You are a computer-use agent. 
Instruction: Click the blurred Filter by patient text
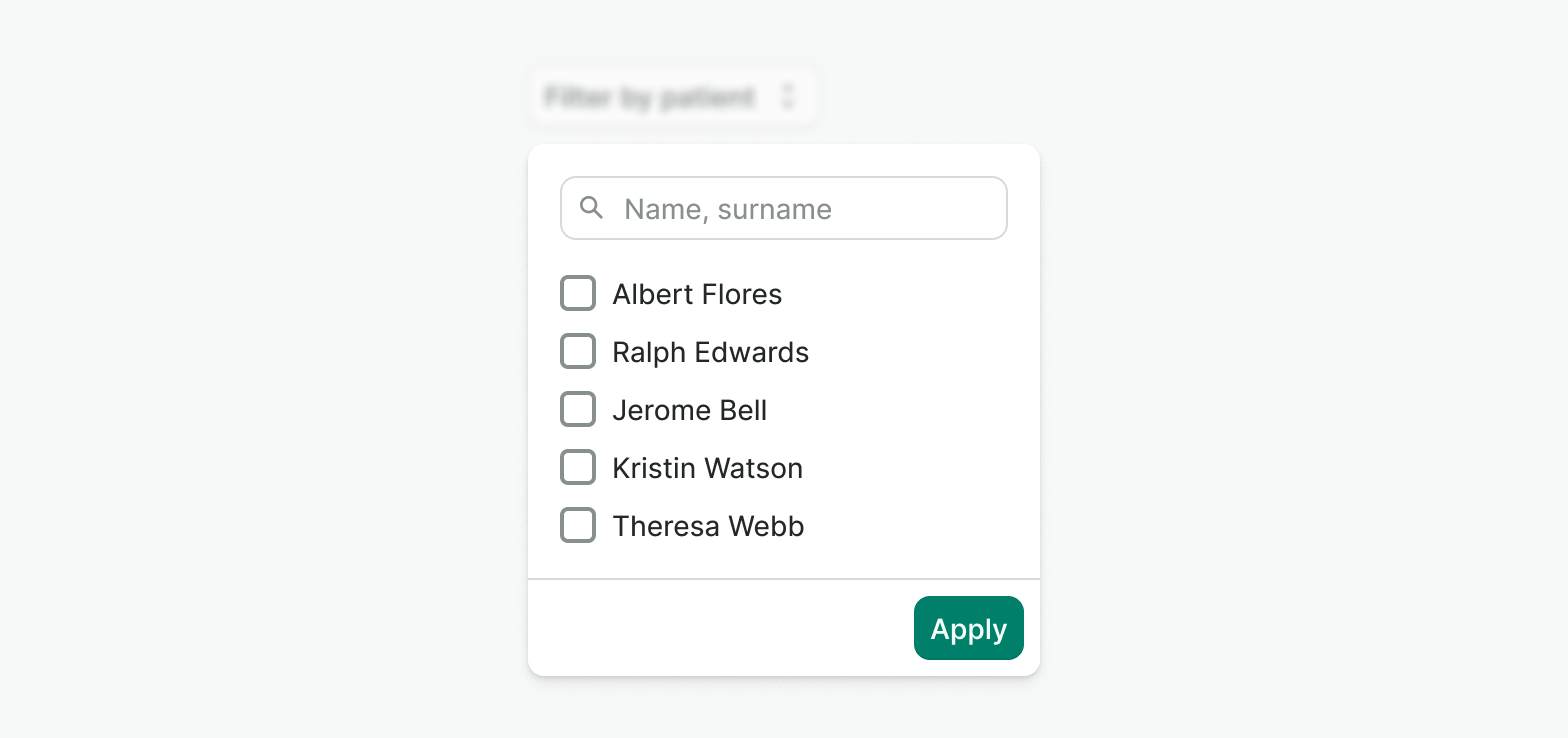tap(649, 97)
